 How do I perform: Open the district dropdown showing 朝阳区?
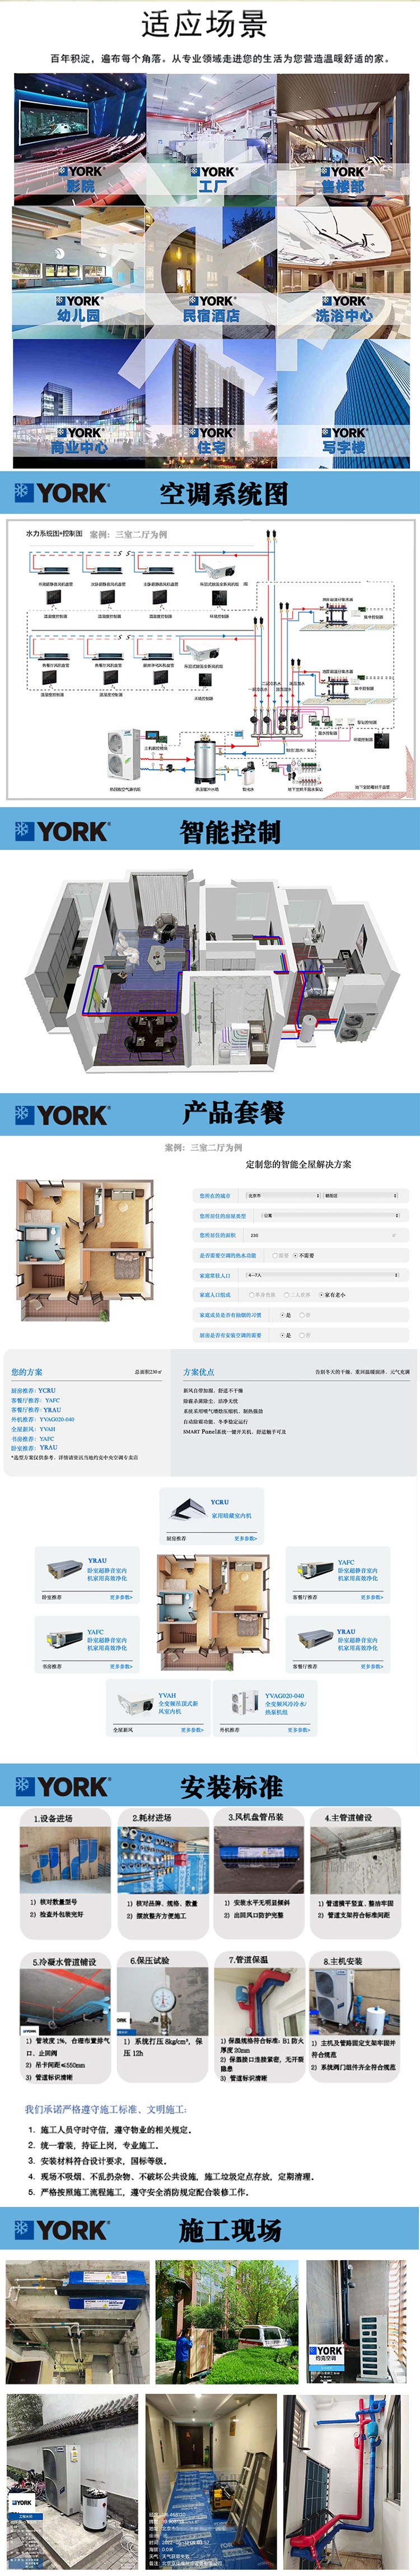pos(361,1195)
